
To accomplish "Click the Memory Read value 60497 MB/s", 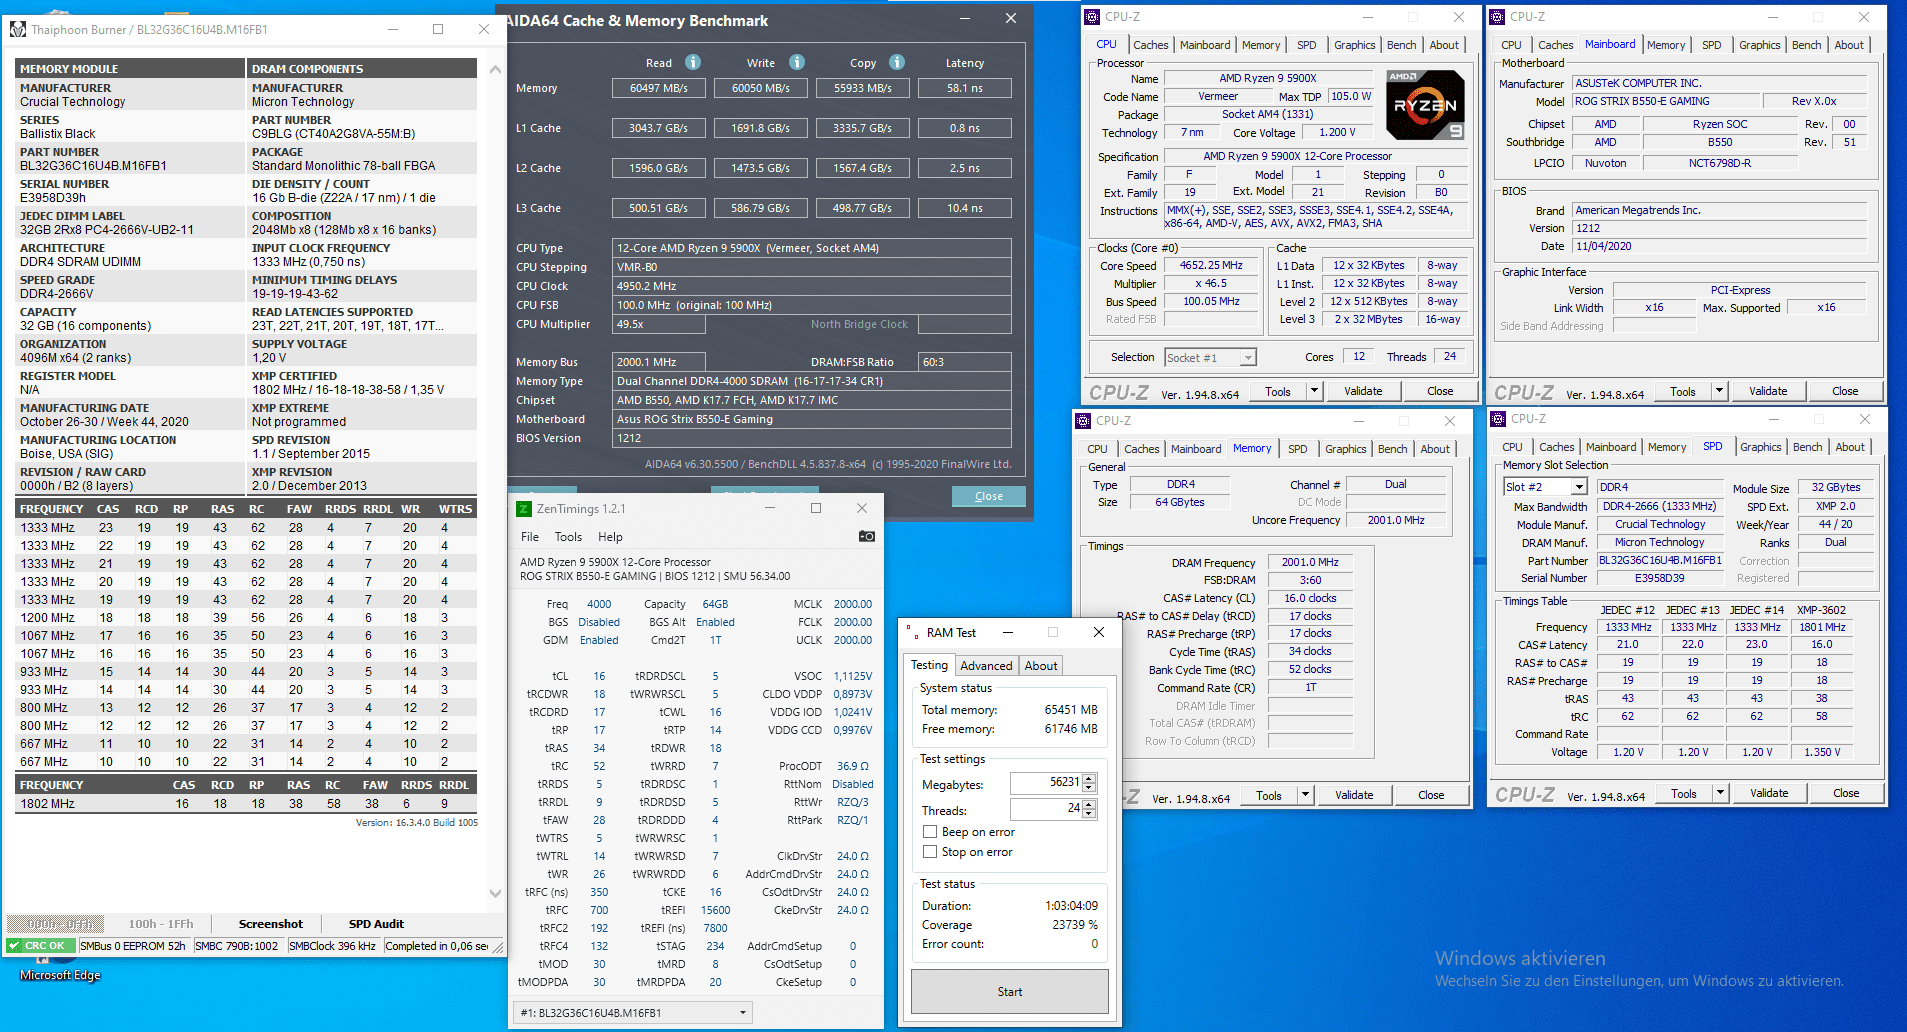I will click(x=658, y=88).
